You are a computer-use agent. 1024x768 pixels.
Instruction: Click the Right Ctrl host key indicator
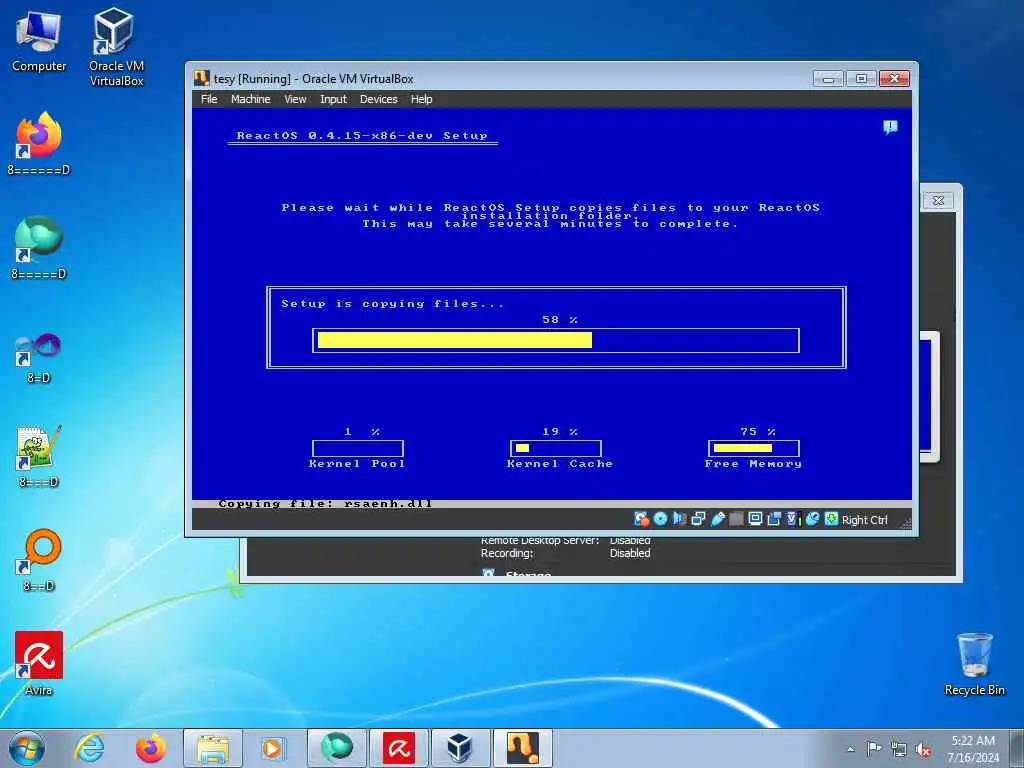pos(865,520)
